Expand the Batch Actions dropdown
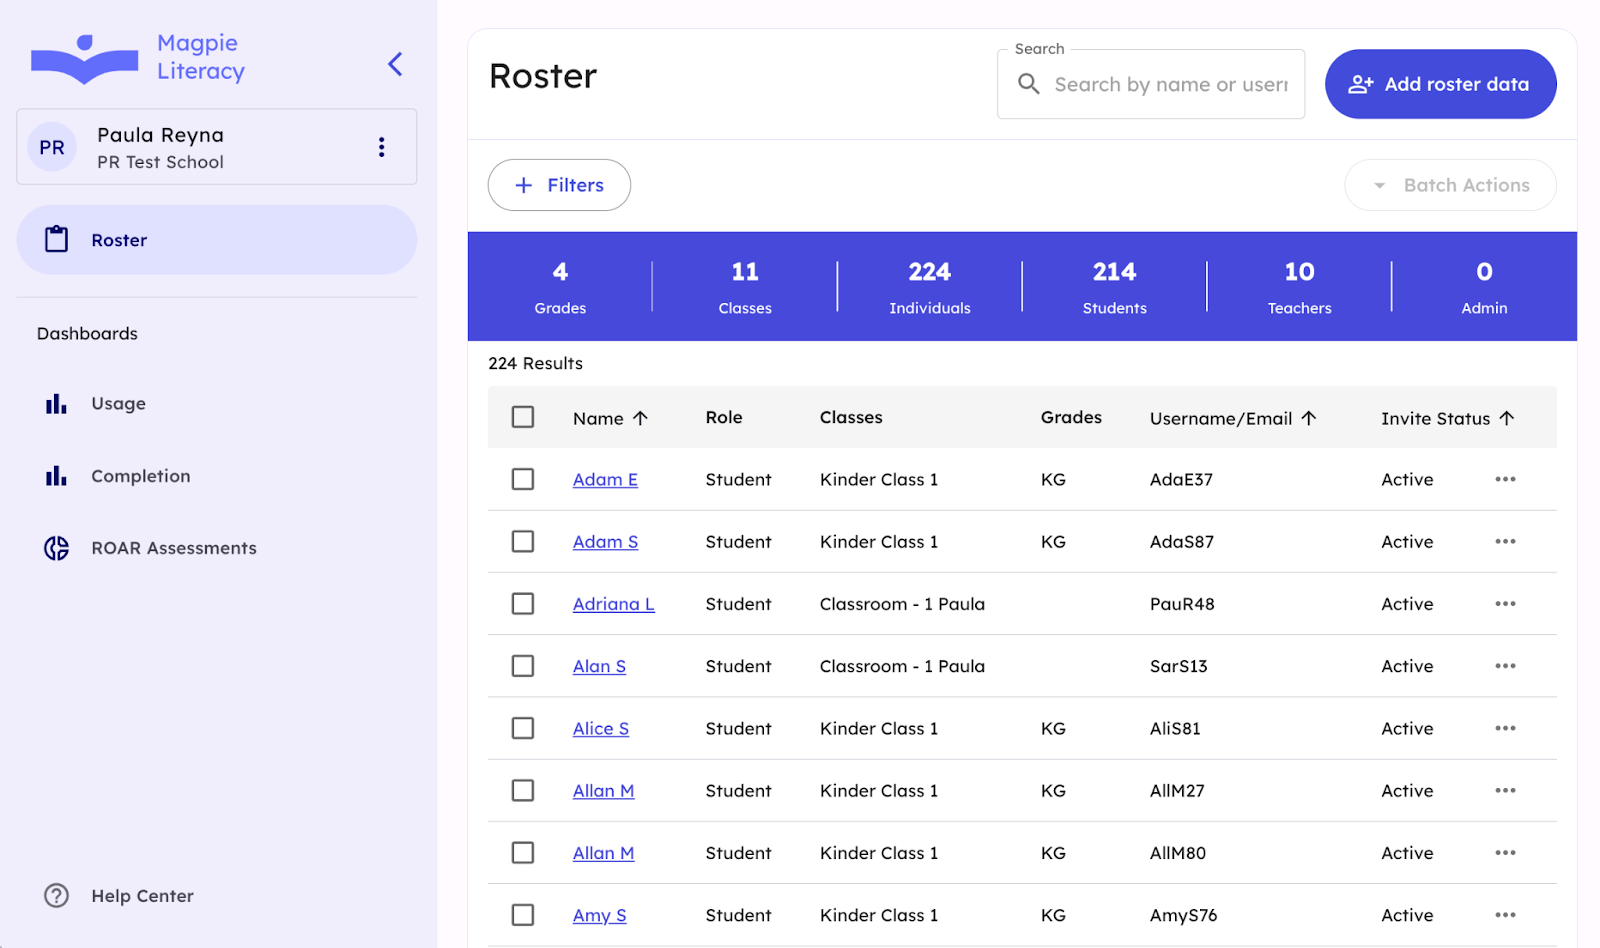This screenshot has width=1600, height=948. pos(1450,185)
